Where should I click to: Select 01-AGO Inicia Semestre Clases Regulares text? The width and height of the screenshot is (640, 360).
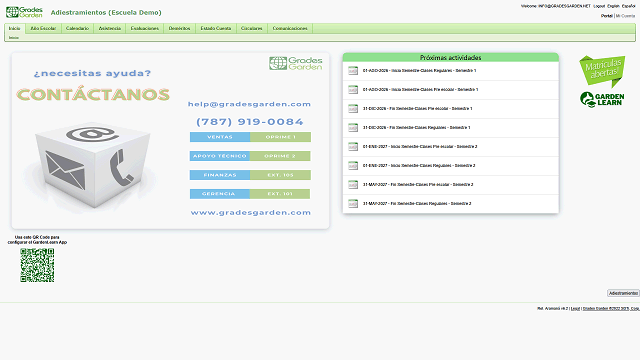point(420,71)
